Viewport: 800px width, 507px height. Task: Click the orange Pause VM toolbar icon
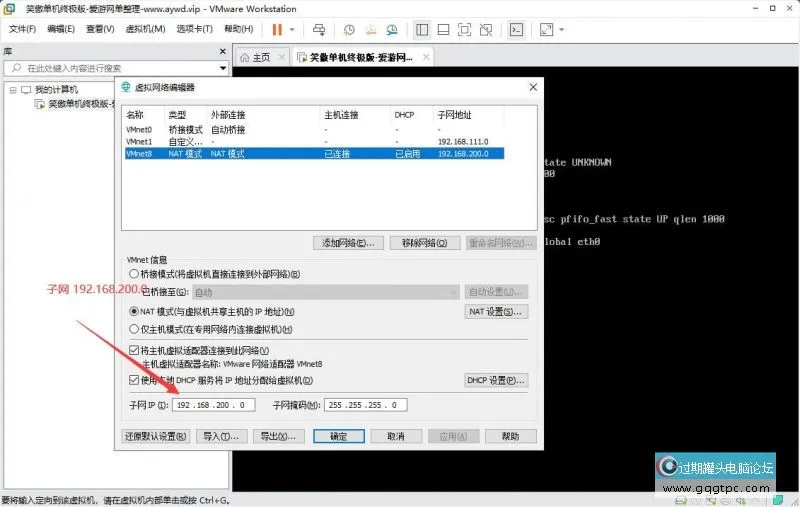click(x=277, y=30)
